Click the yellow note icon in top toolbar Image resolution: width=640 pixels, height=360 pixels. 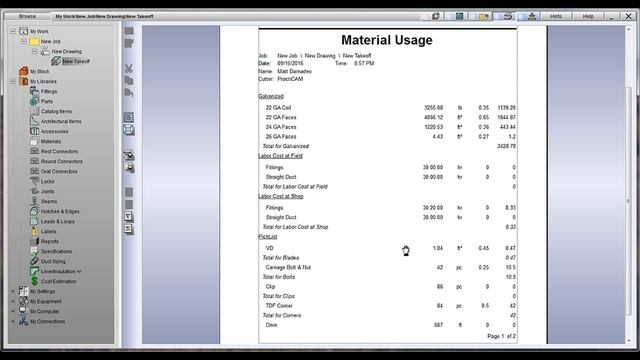(484, 16)
